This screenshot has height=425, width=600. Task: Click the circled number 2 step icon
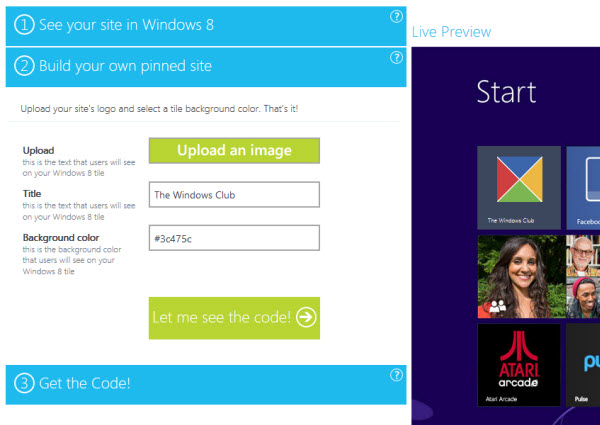pyautogui.click(x=24, y=66)
